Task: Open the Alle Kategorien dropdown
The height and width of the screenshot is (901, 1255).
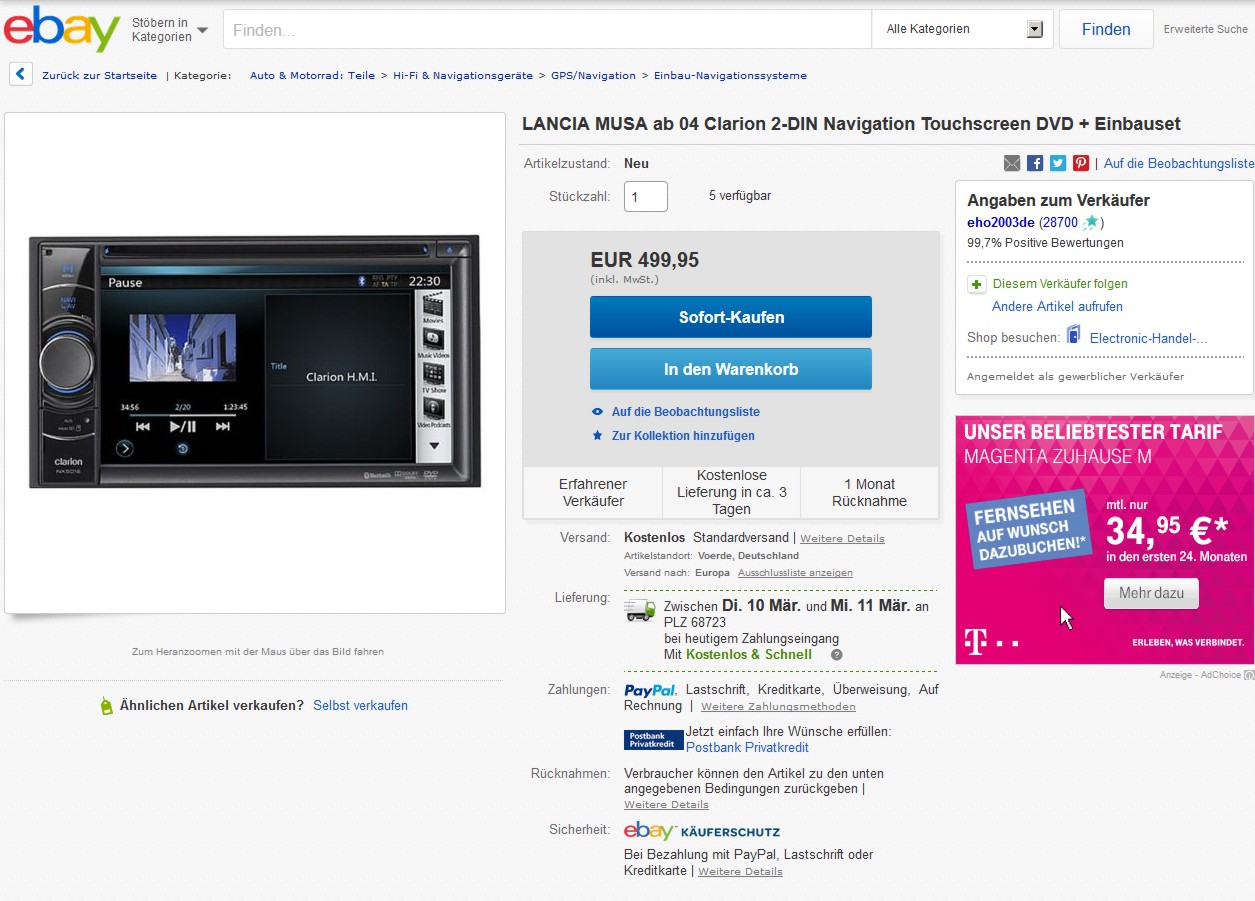Action: tap(962, 29)
